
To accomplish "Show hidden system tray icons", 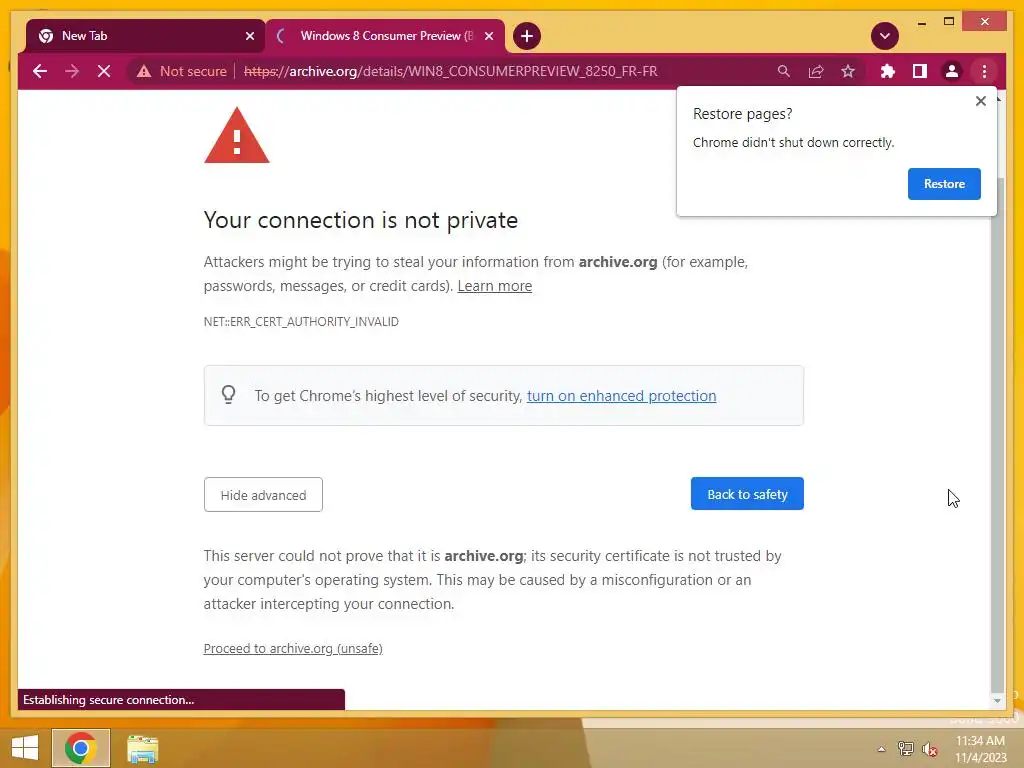I will (881, 749).
